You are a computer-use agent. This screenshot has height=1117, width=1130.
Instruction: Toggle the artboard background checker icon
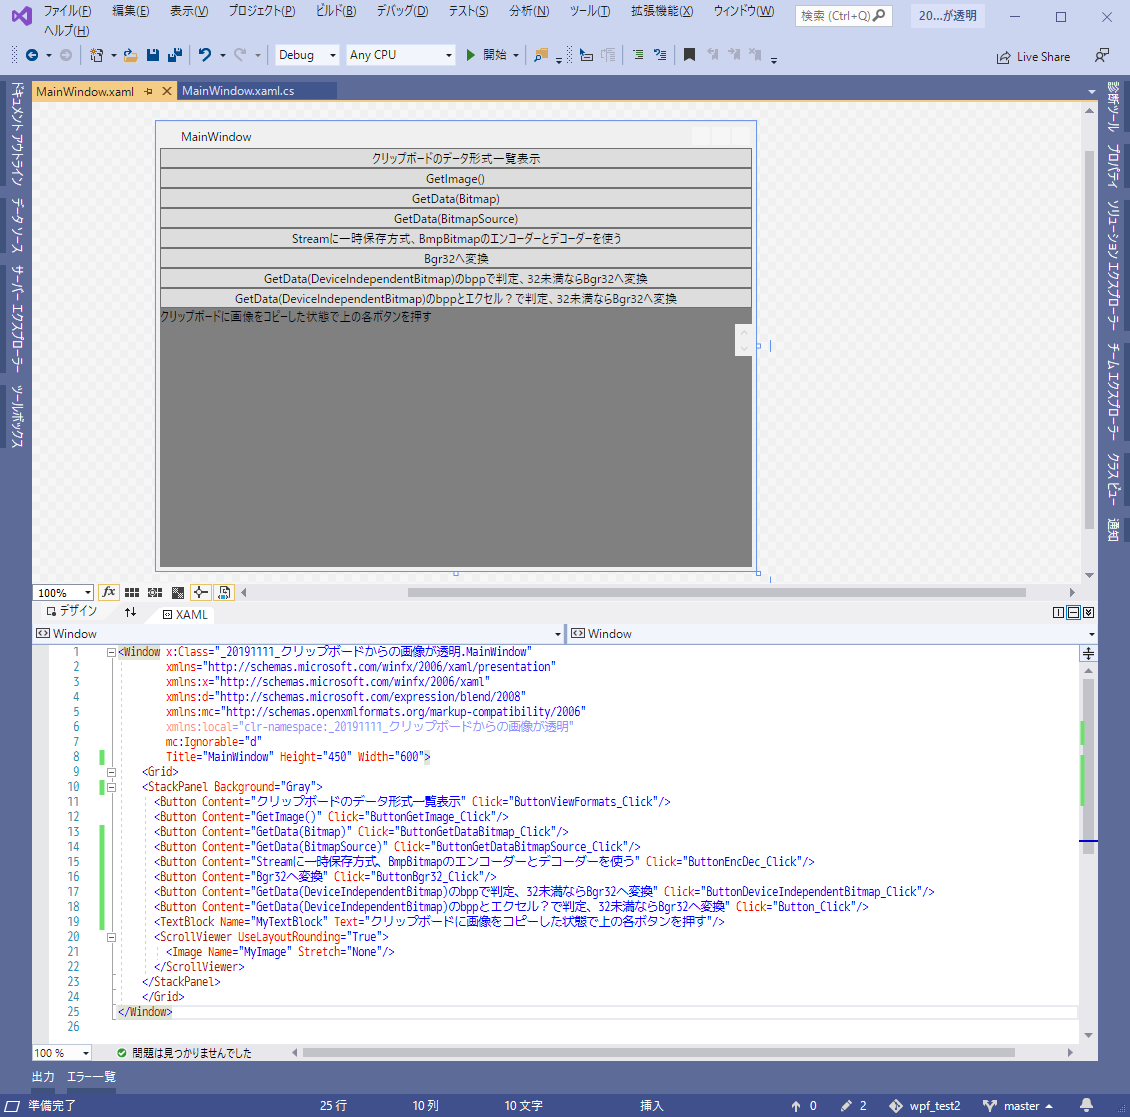[178, 592]
